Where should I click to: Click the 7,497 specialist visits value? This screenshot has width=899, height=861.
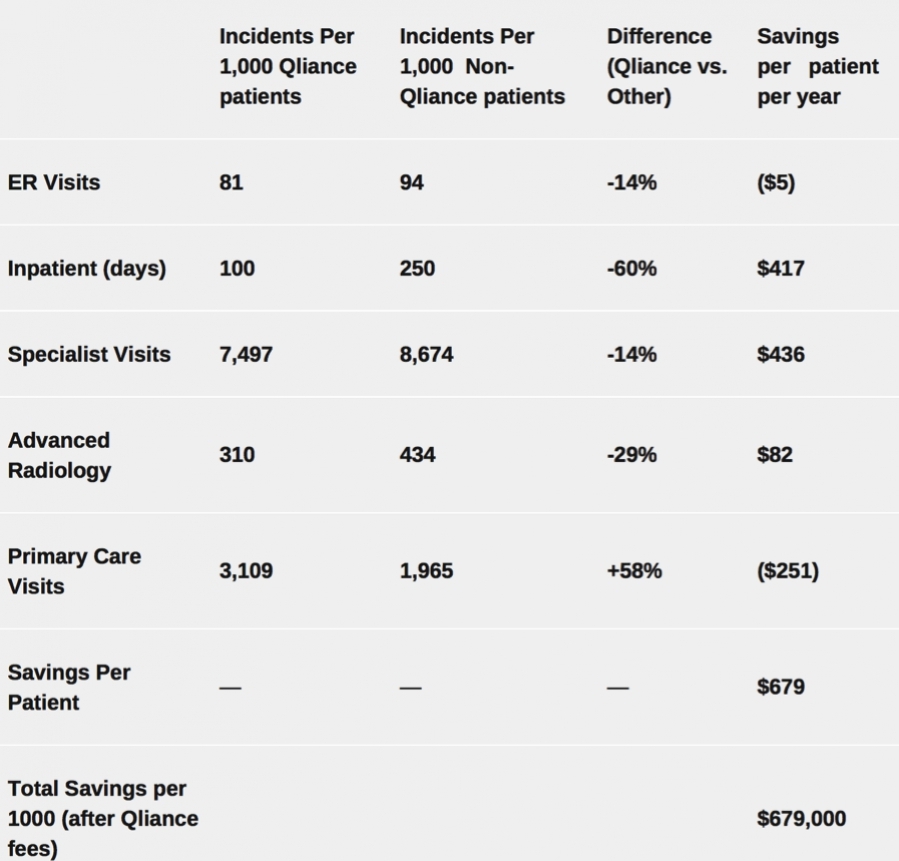[x=246, y=355]
